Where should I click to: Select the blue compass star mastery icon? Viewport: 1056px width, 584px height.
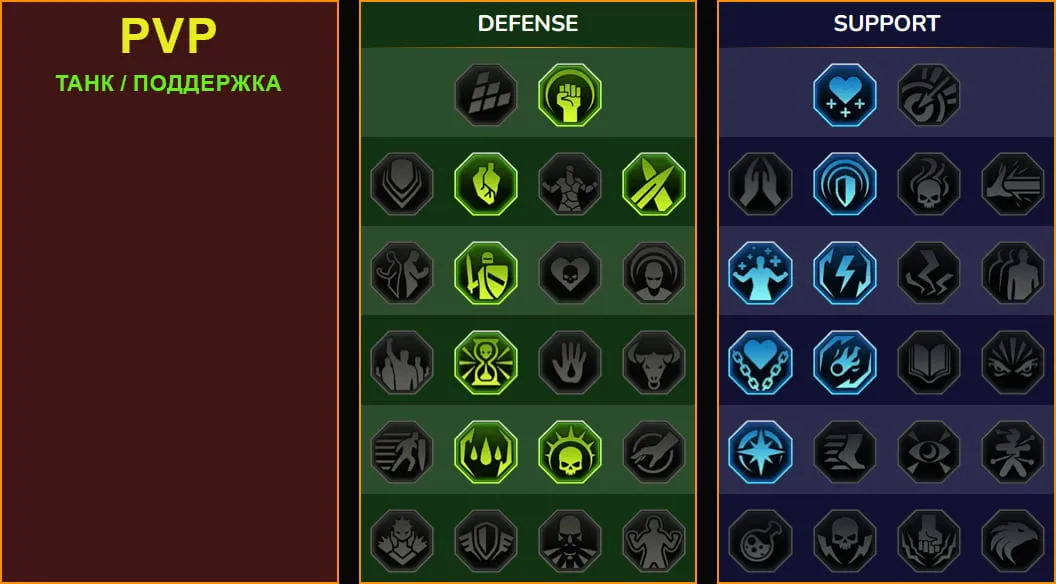(x=760, y=452)
